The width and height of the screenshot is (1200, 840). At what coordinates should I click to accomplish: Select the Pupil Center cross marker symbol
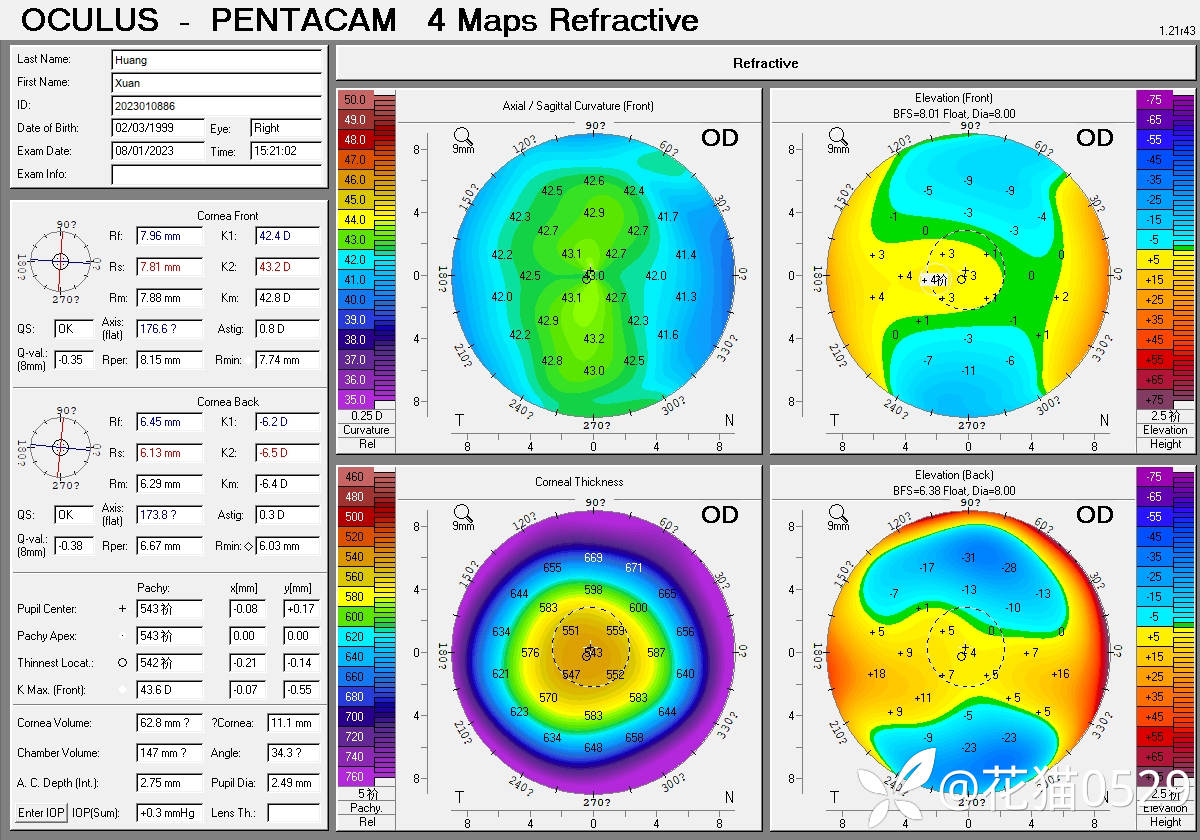[123, 608]
